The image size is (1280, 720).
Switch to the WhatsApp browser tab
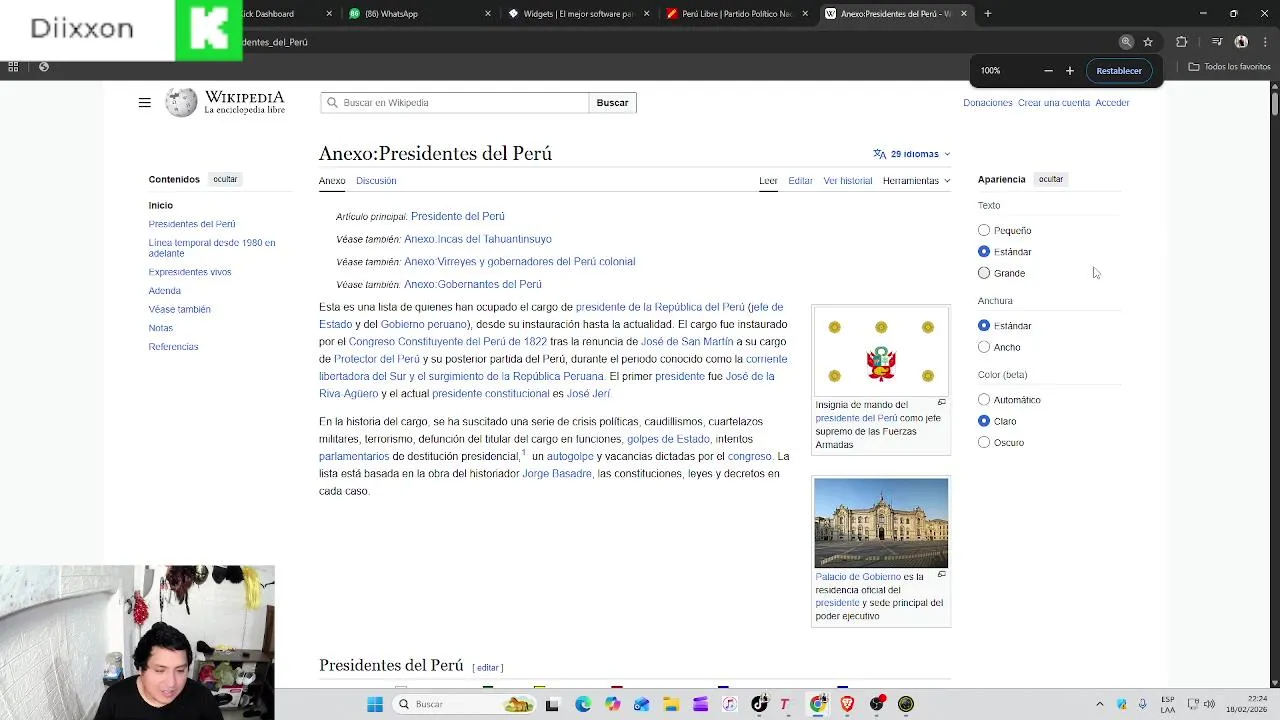click(x=420, y=14)
